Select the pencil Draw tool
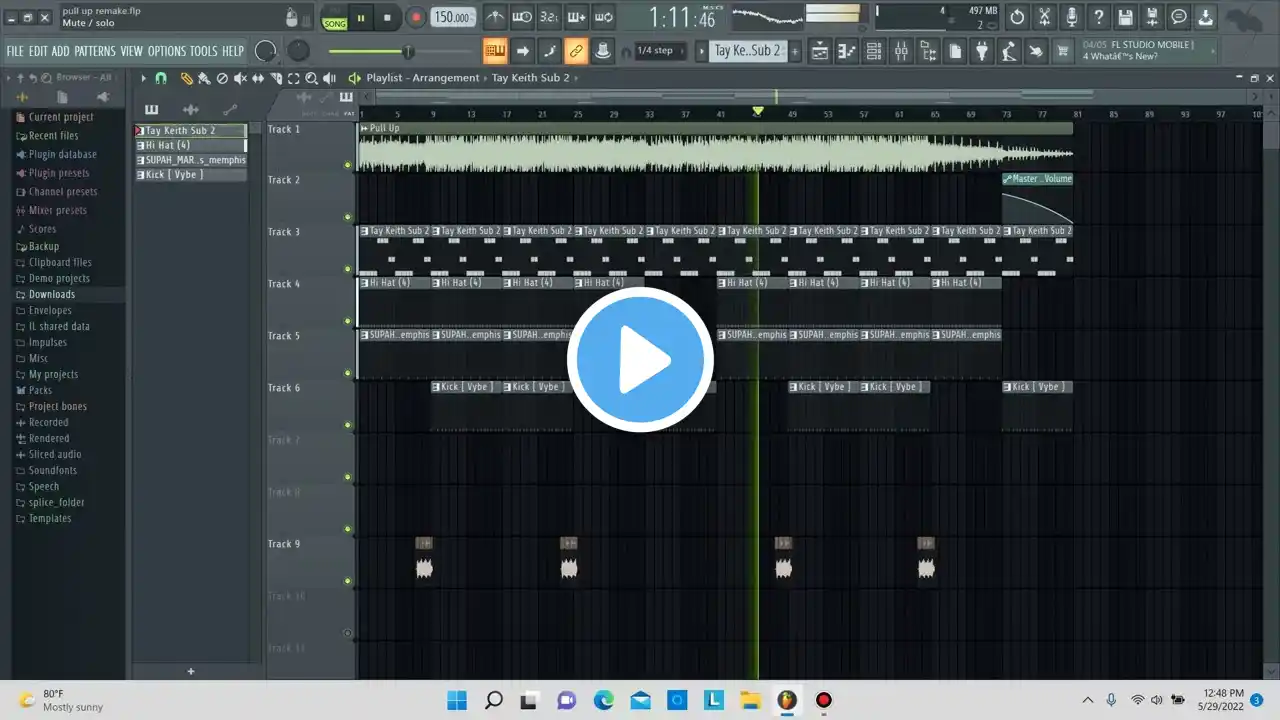Screen dimensions: 1280x720 point(186,78)
